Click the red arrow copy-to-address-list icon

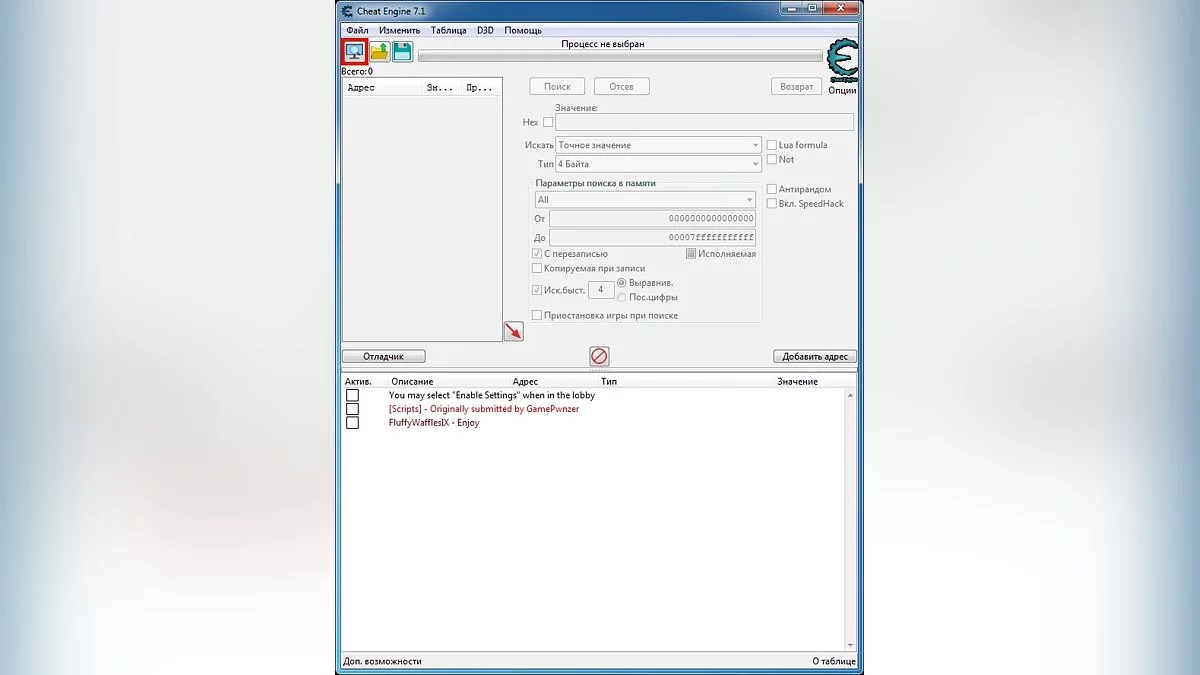point(513,331)
